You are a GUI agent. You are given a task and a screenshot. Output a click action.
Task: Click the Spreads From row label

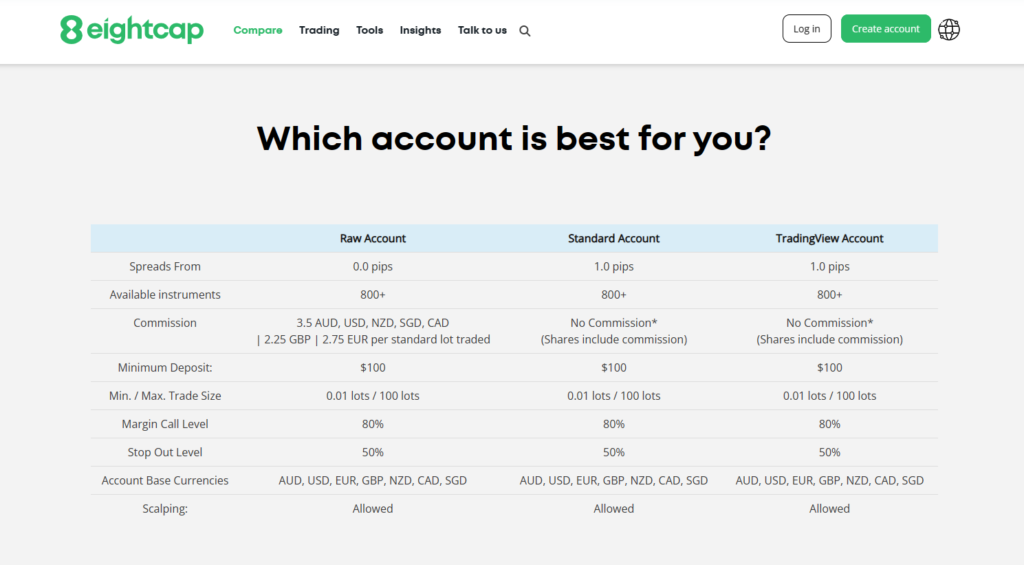(165, 267)
